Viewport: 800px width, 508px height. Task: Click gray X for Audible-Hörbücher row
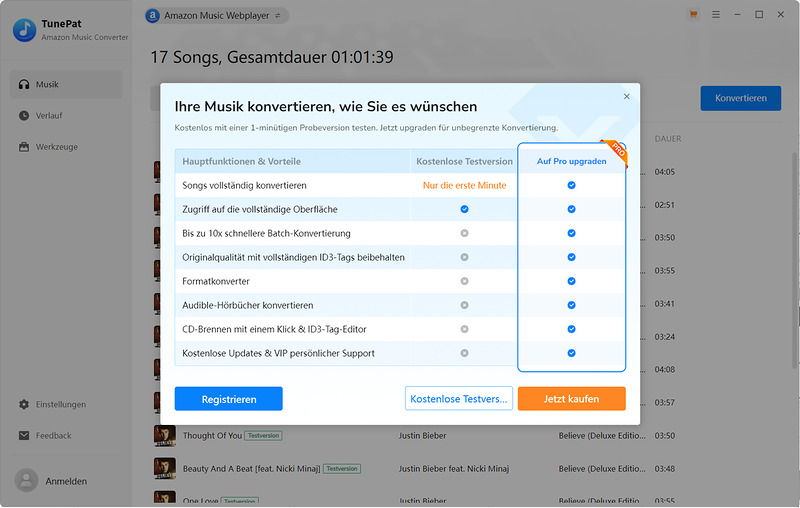pos(464,305)
